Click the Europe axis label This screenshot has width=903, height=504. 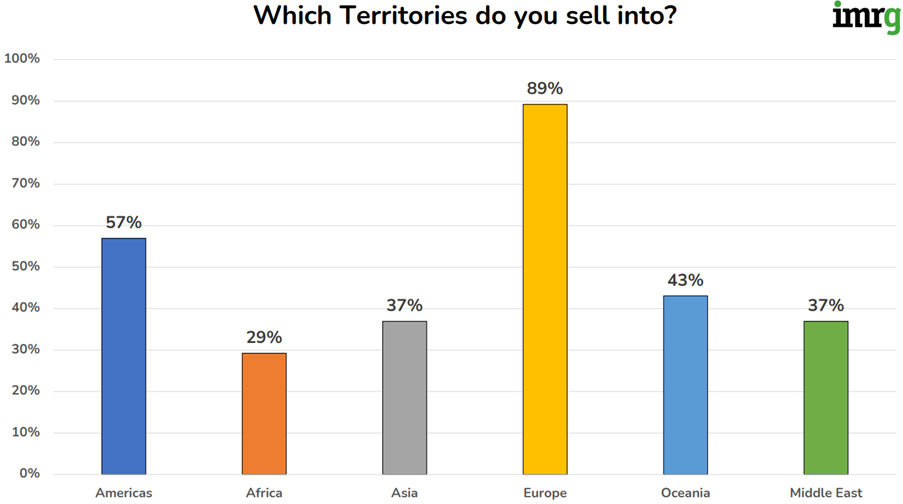(x=545, y=493)
